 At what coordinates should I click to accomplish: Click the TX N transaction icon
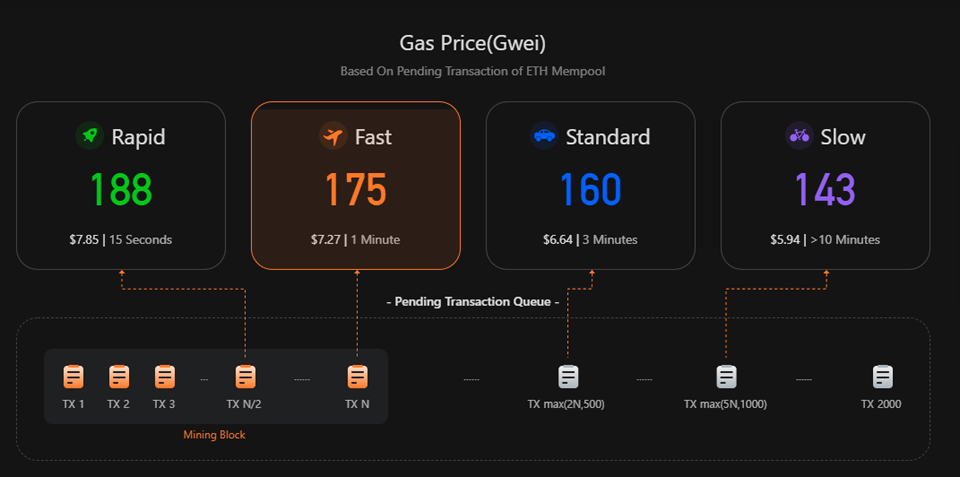pos(357,377)
